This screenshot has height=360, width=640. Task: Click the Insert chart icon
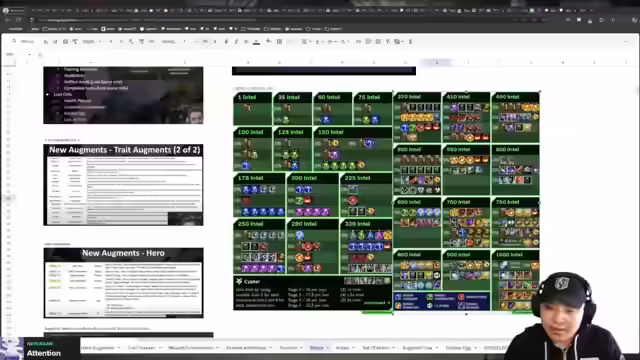click(x=378, y=42)
